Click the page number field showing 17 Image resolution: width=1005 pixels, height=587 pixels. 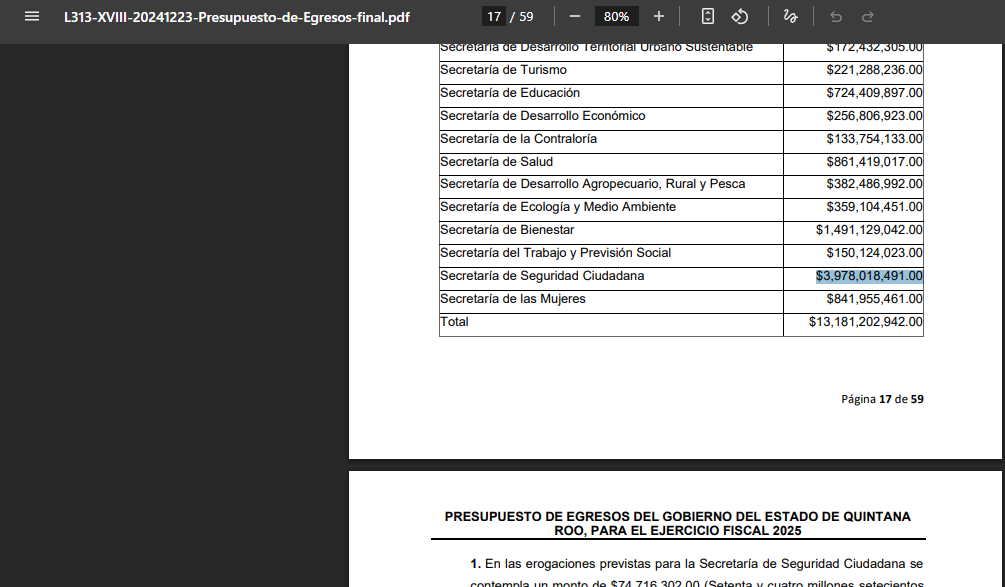tap(494, 17)
